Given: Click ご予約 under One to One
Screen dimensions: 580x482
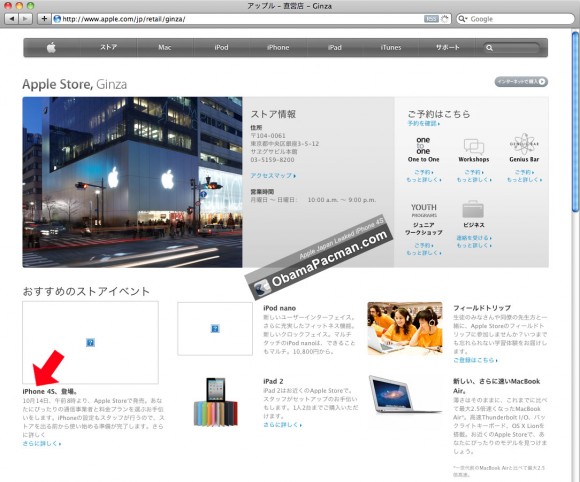Looking at the screenshot, I should coord(424,172).
